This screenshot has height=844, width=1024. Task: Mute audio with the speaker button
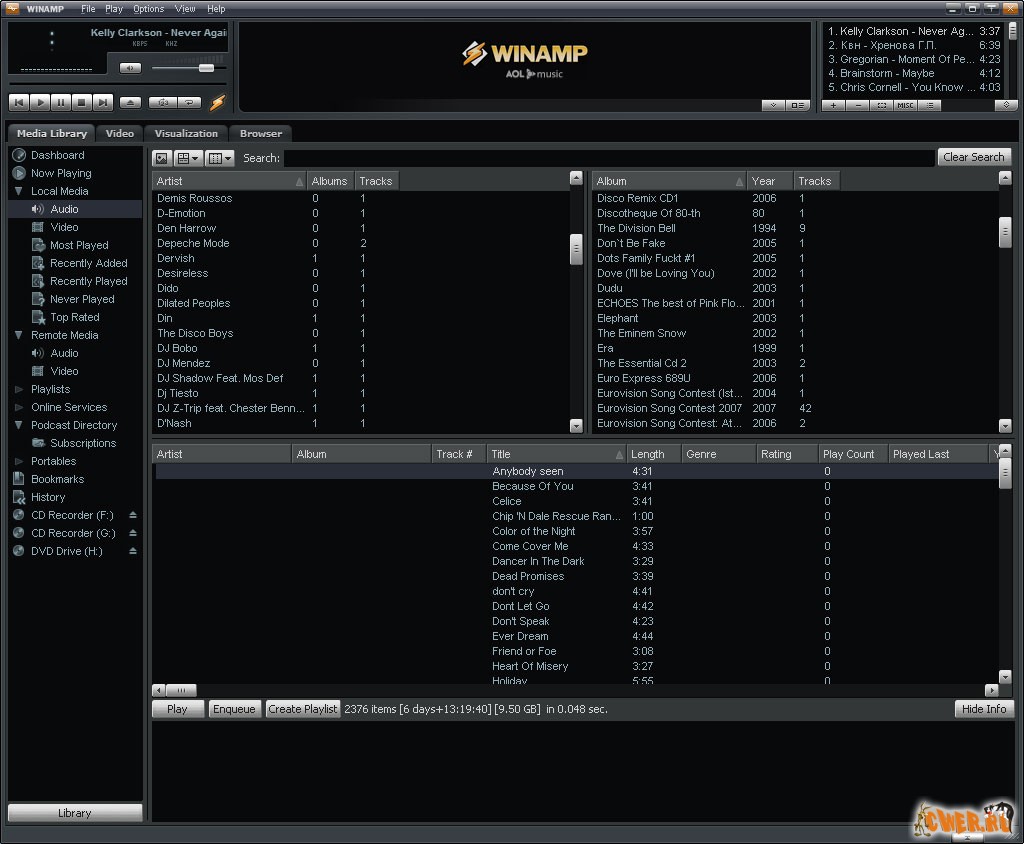point(130,68)
